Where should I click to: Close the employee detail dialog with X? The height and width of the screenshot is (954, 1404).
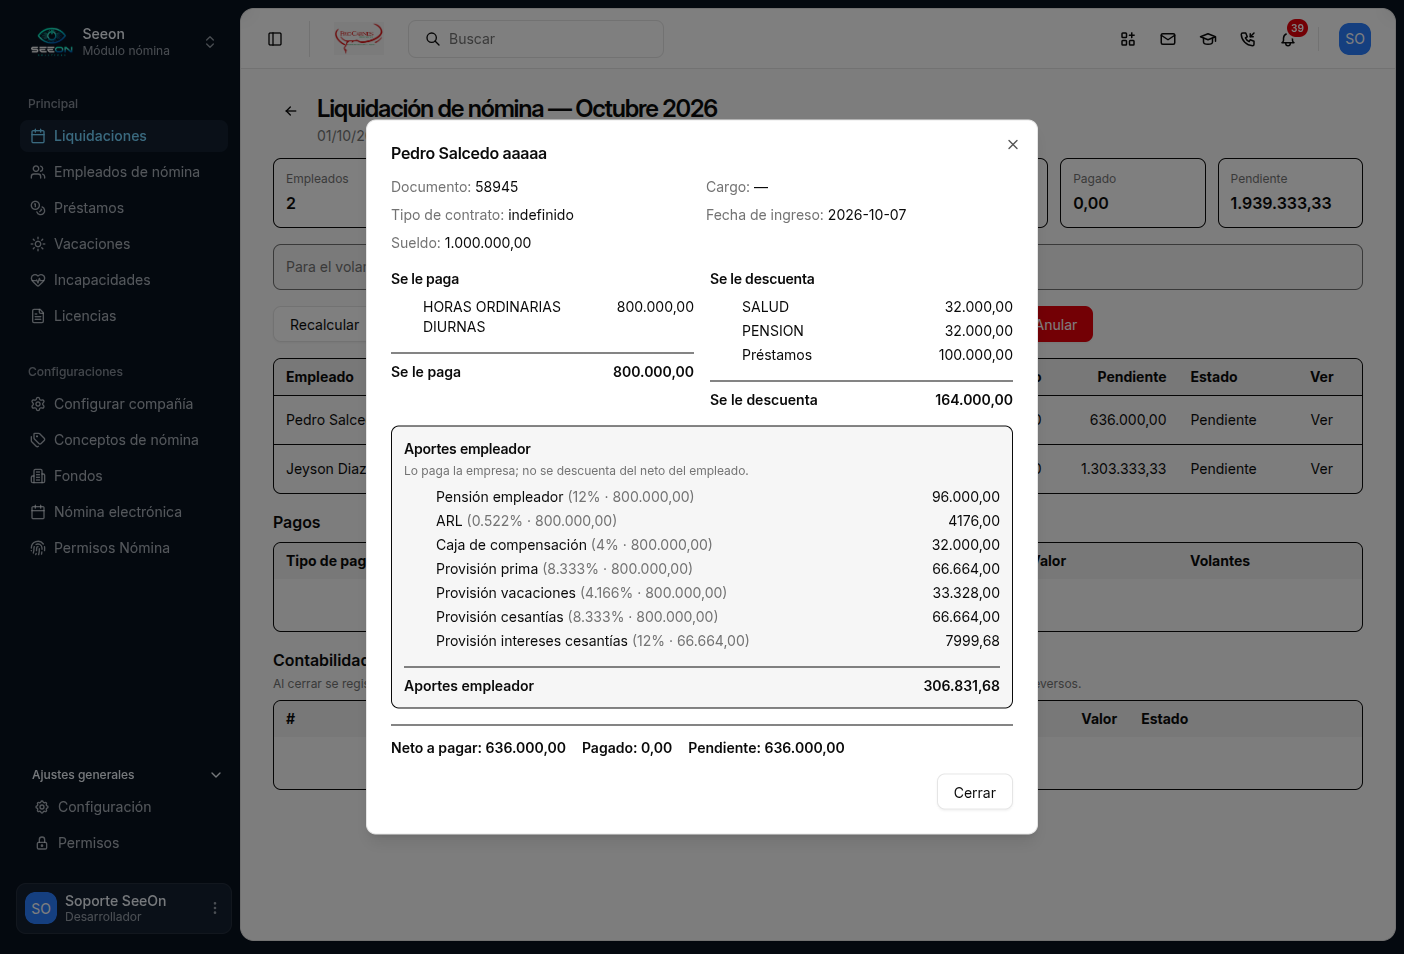1013,145
